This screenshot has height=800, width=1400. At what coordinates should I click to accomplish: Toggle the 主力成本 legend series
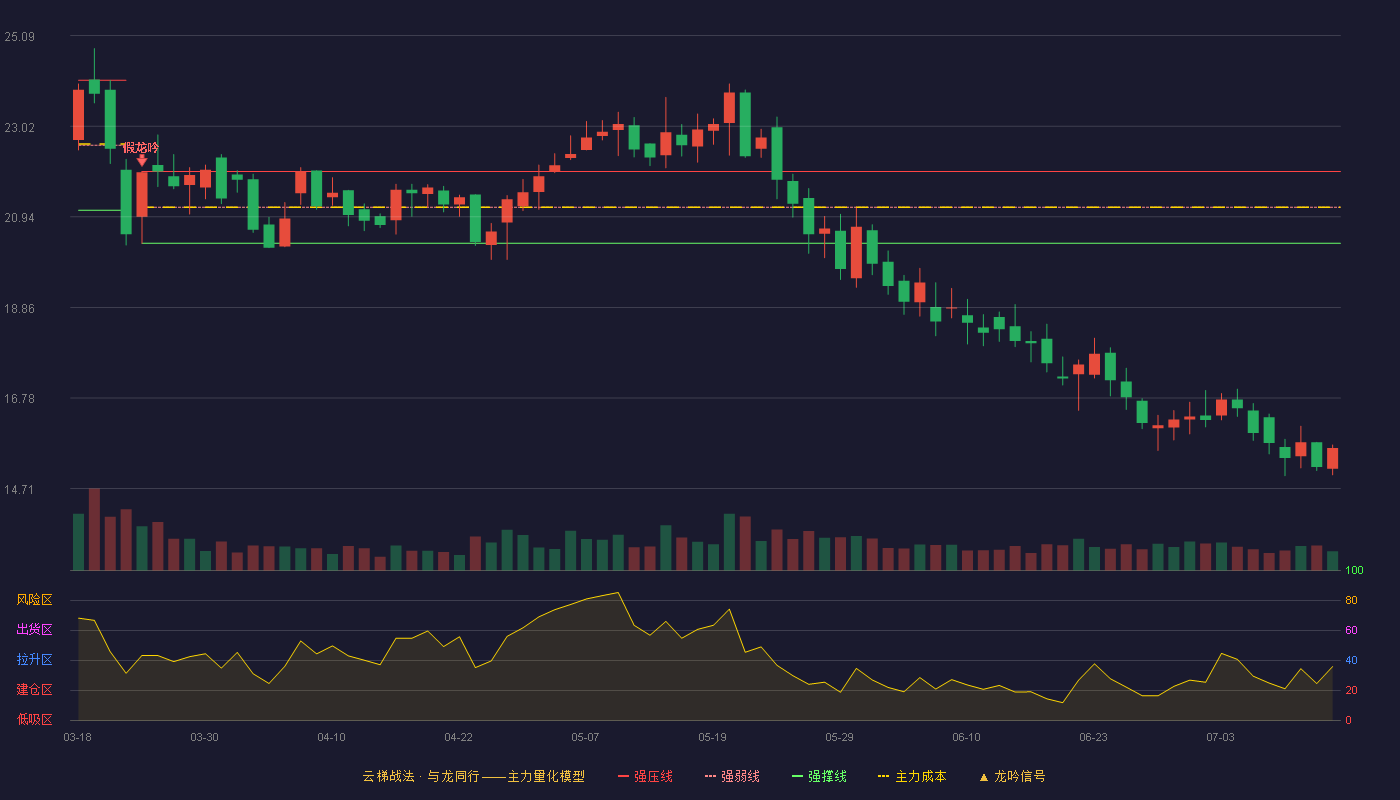click(x=912, y=776)
